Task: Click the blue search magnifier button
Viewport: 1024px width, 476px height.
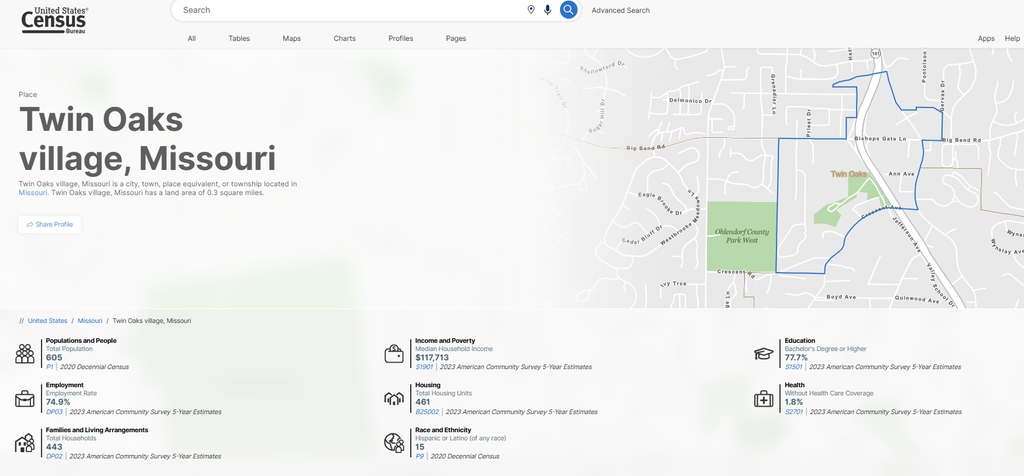Action: pos(568,10)
